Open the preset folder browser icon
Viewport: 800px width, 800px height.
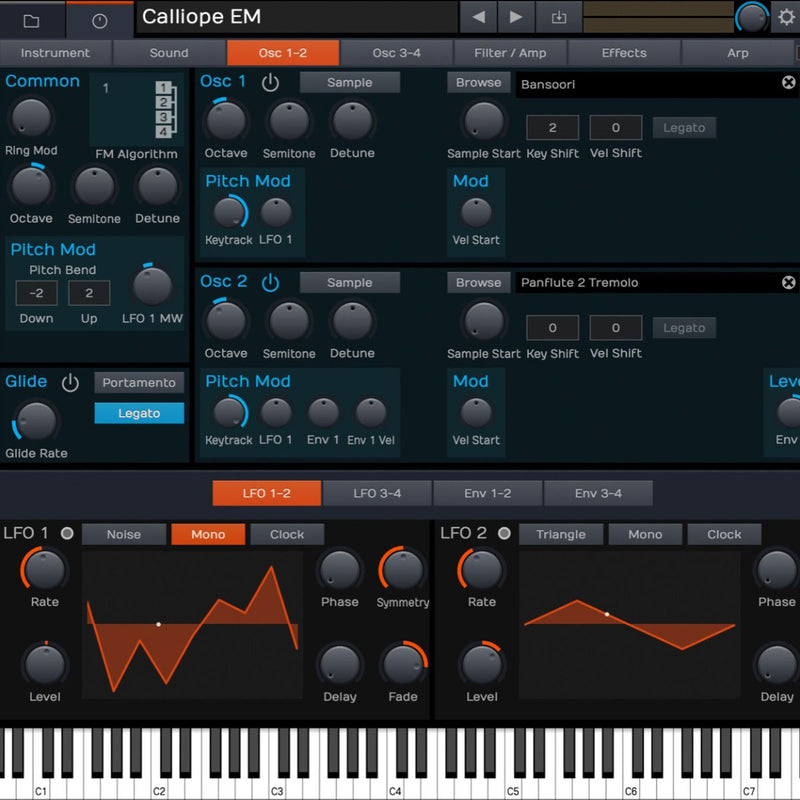tap(31, 20)
